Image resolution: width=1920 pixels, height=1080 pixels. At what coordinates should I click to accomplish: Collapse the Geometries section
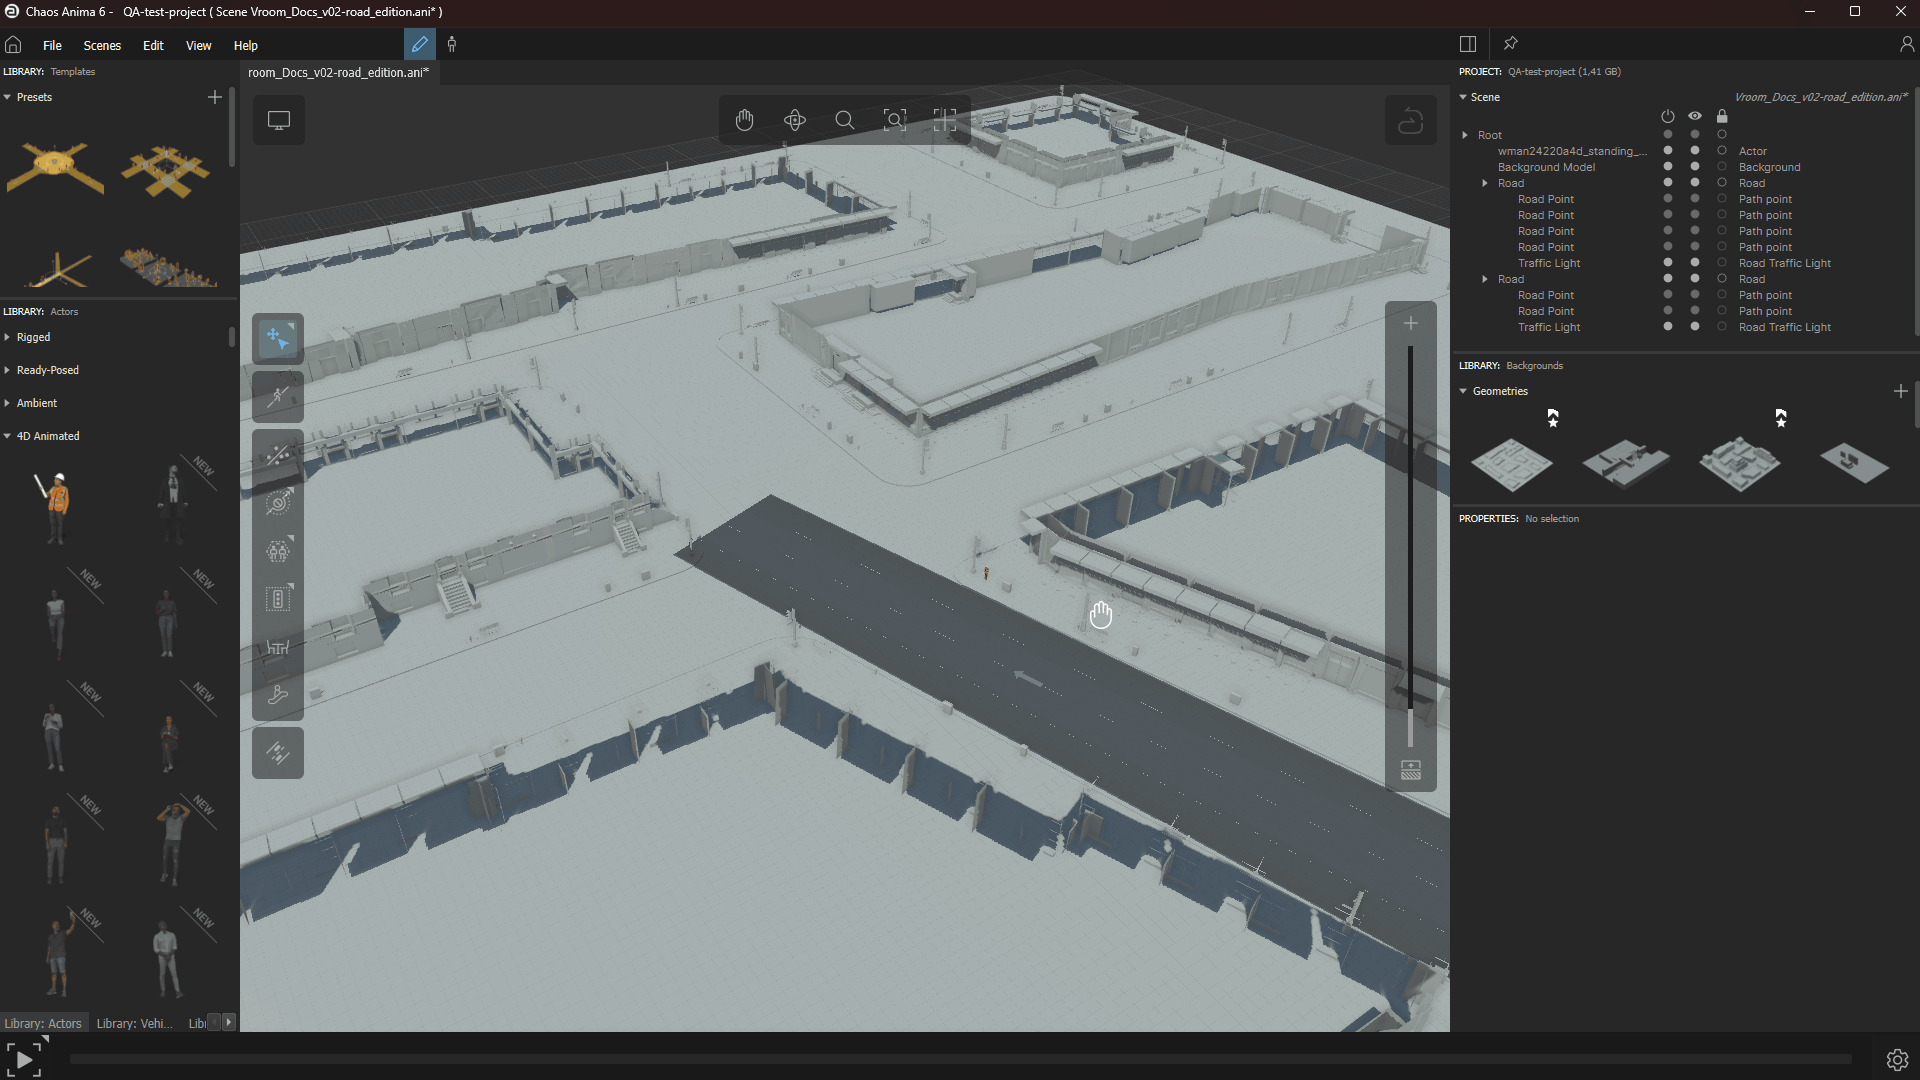click(1463, 391)
